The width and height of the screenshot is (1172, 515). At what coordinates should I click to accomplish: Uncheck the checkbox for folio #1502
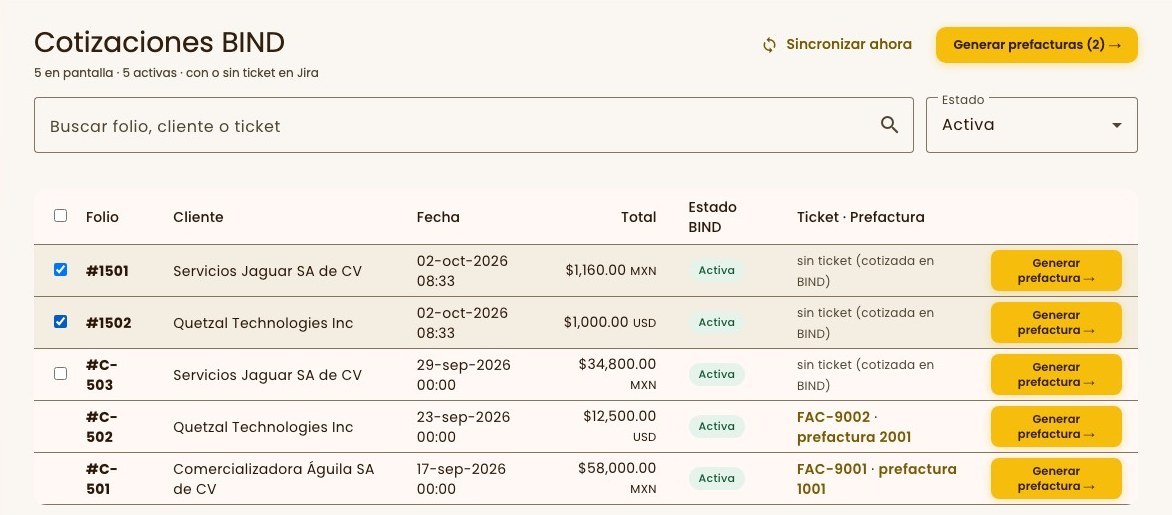tap(61, 321)
